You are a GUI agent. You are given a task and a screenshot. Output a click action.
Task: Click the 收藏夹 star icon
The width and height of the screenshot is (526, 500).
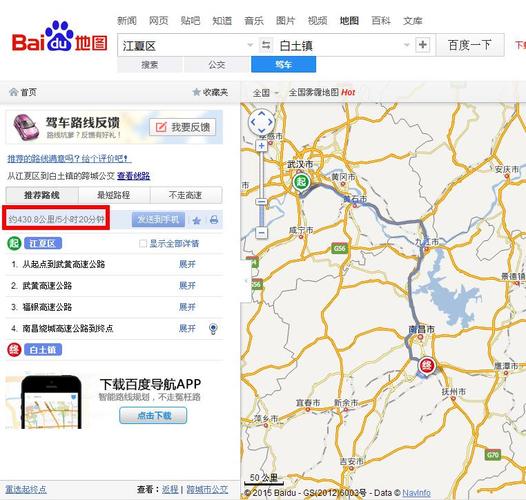click(196, 92)
